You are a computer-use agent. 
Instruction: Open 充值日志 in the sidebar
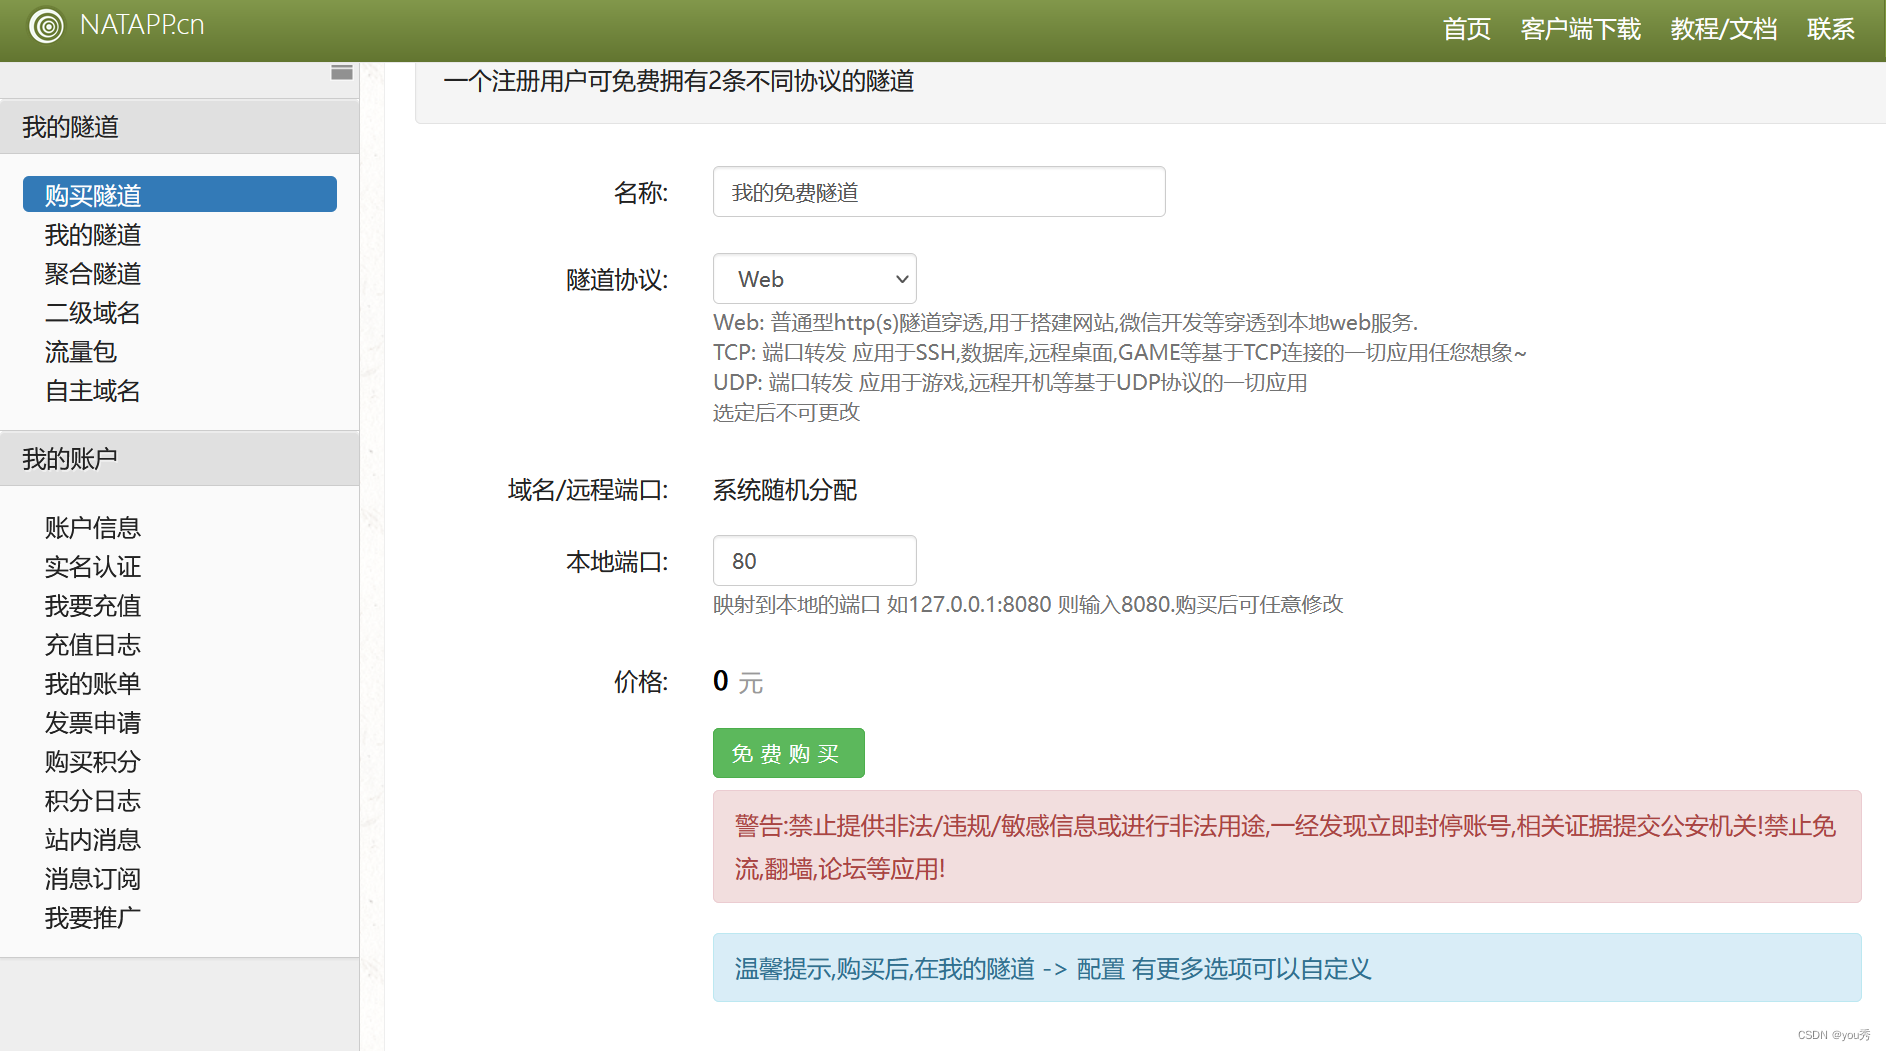click(x=93, y=645)
